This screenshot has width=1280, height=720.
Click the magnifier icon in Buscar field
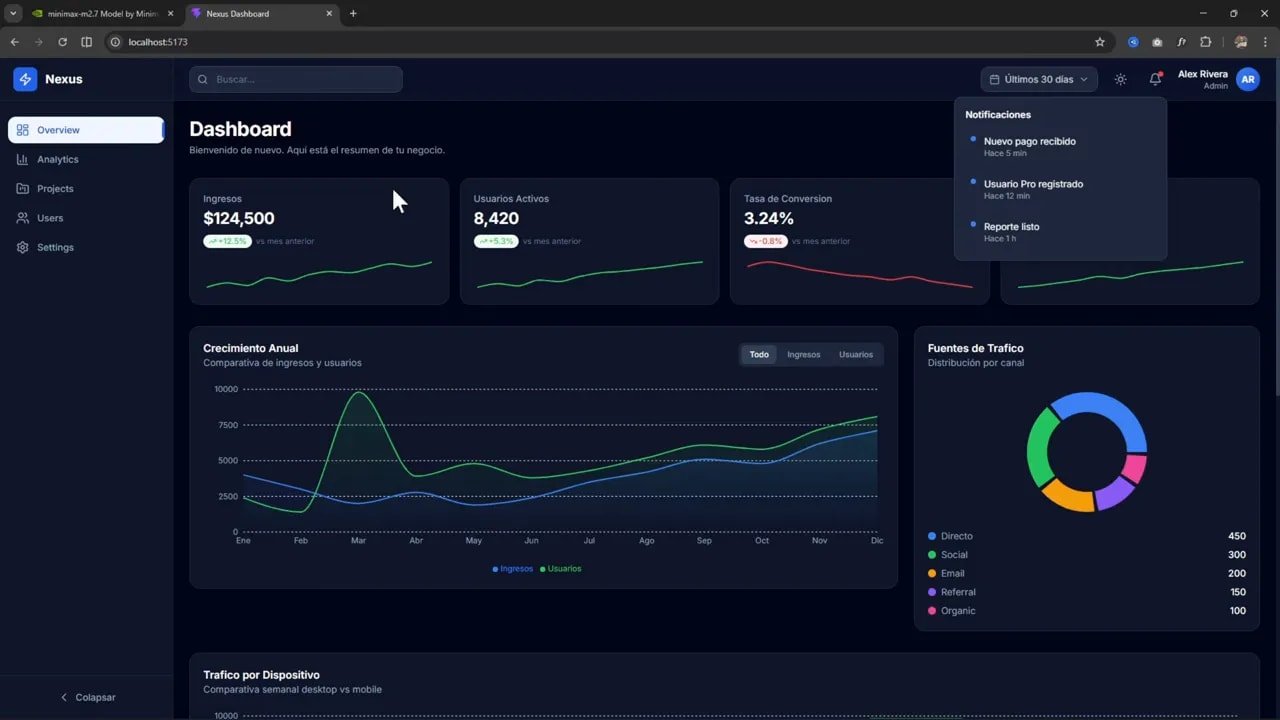tap(204, 79)
